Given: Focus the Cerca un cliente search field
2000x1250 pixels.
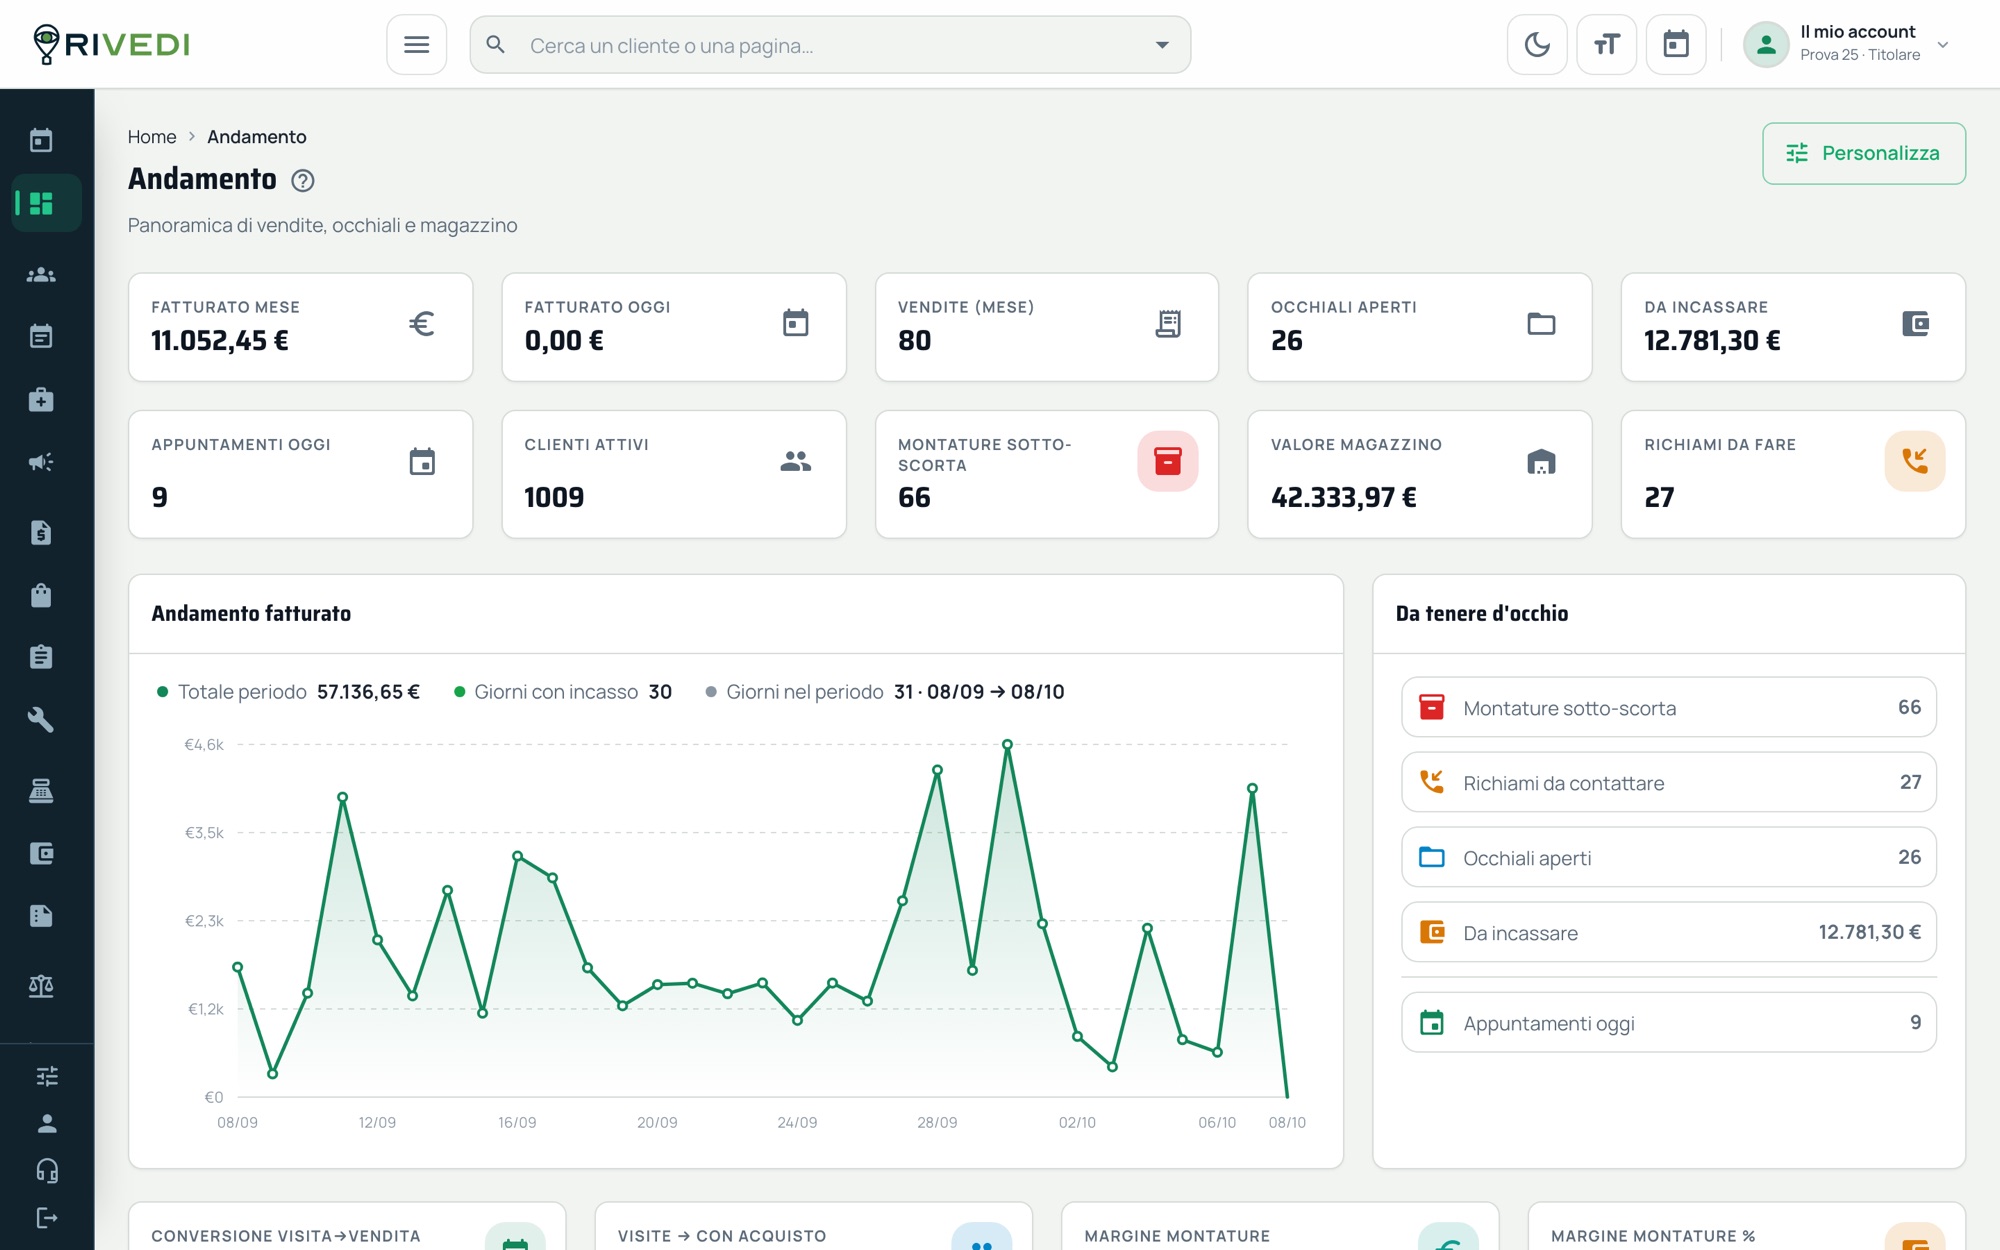Looking at the screenshot, I should (x=830, y=45).
